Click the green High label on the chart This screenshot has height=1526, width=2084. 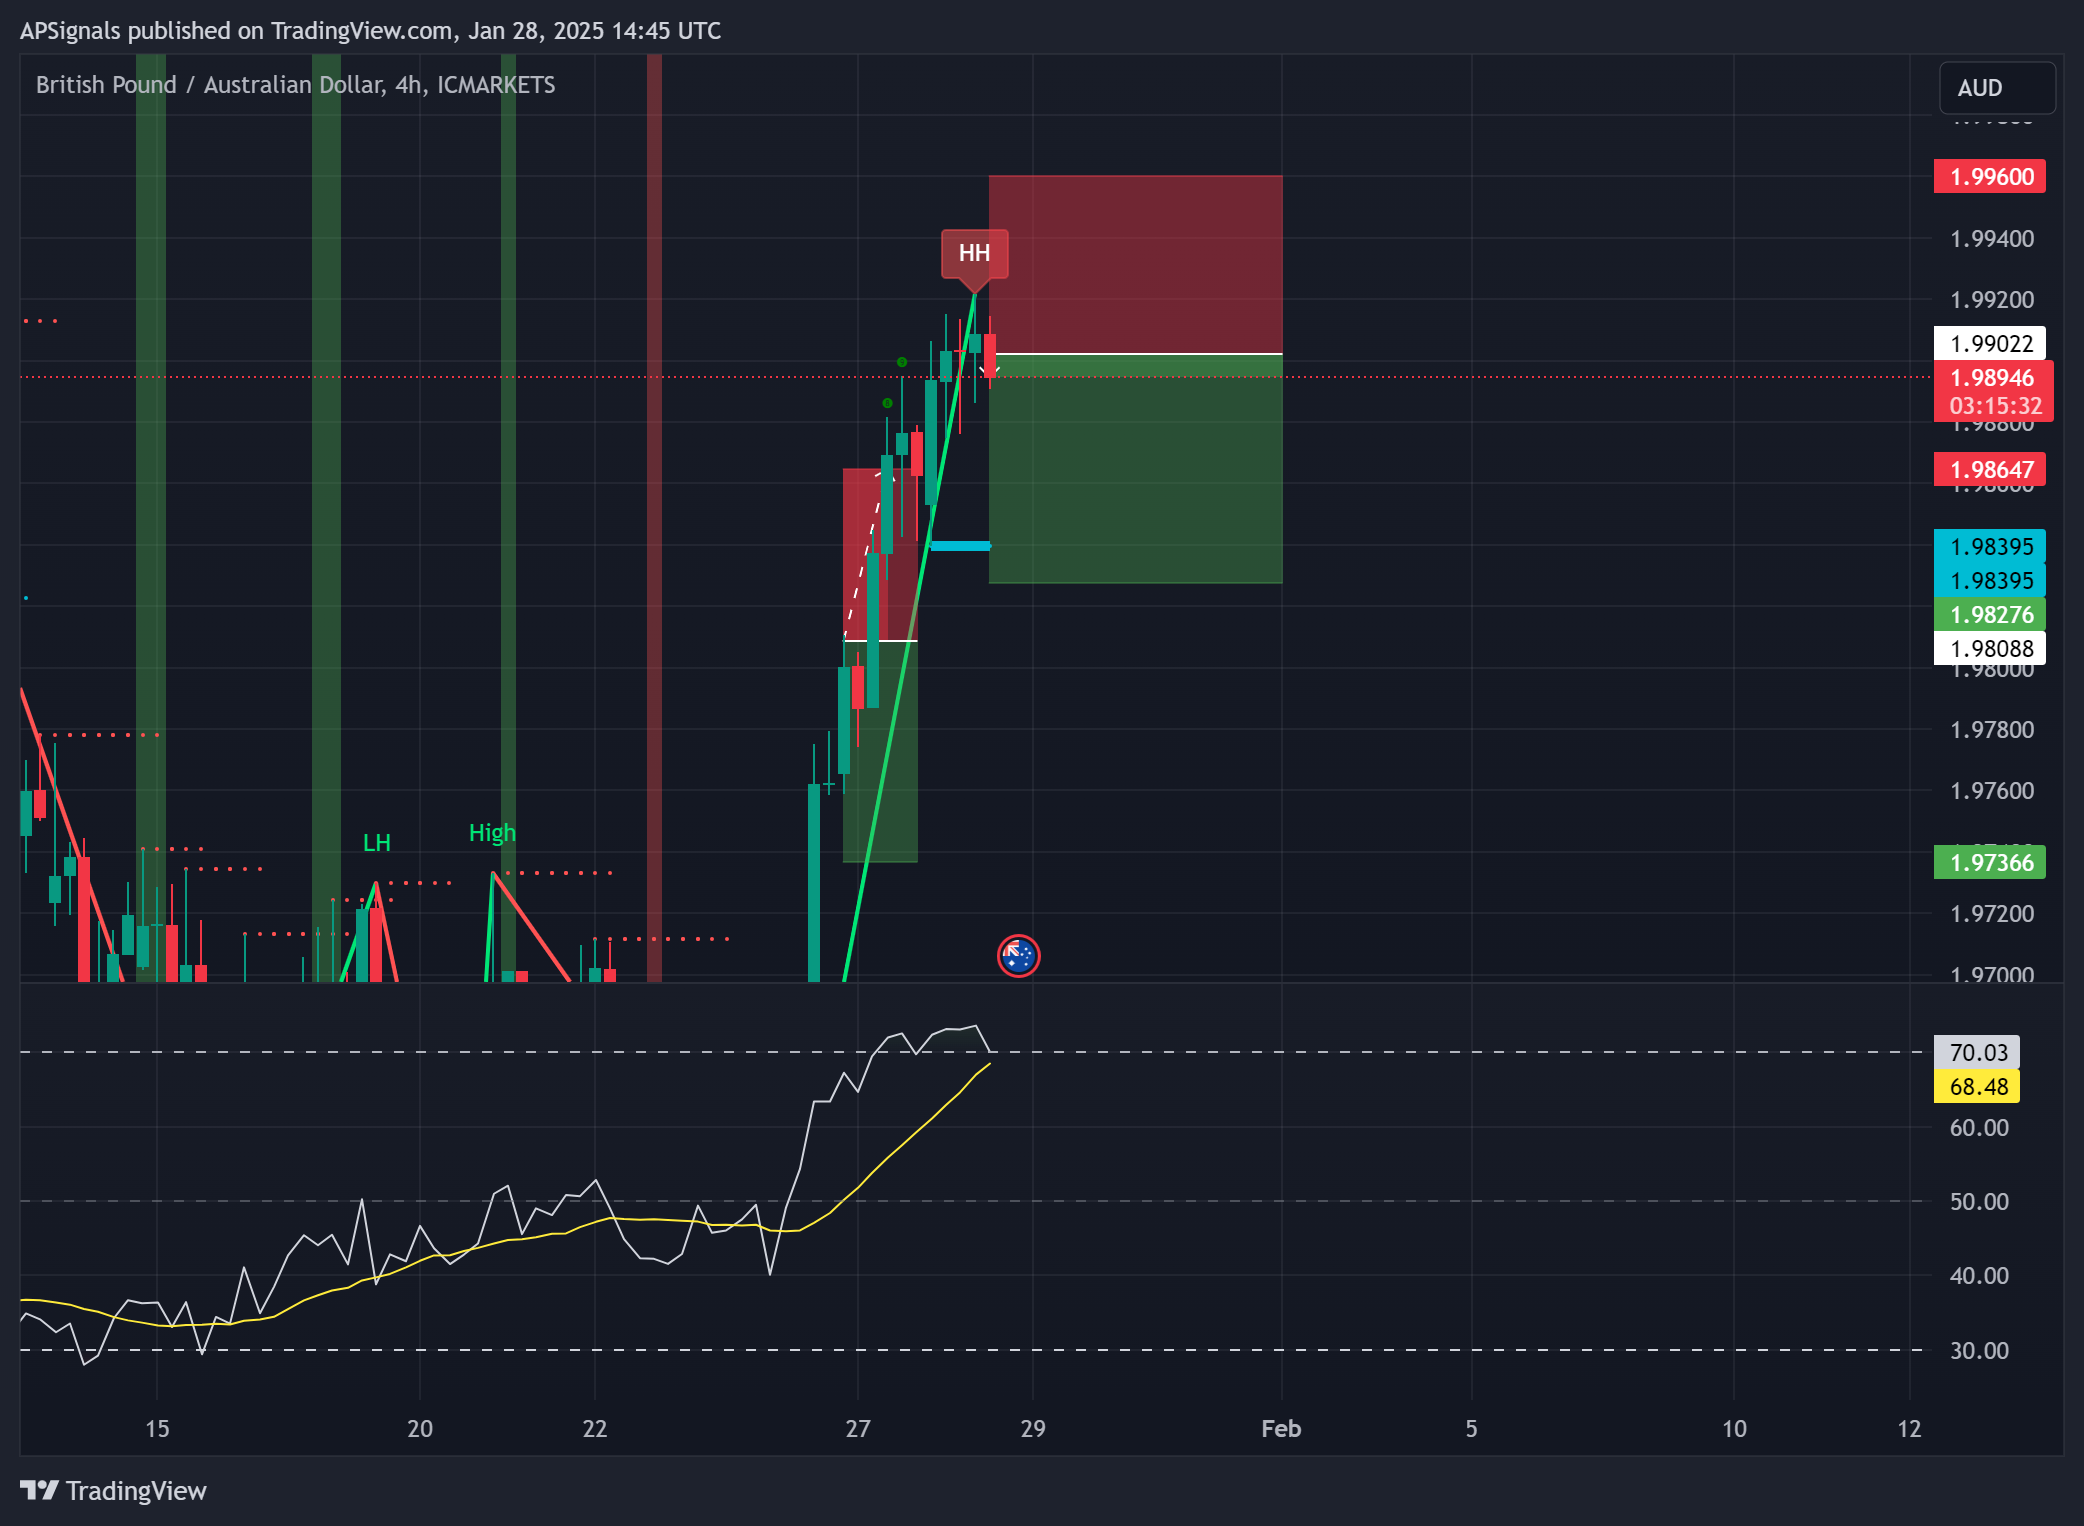(x=492, y=833)
